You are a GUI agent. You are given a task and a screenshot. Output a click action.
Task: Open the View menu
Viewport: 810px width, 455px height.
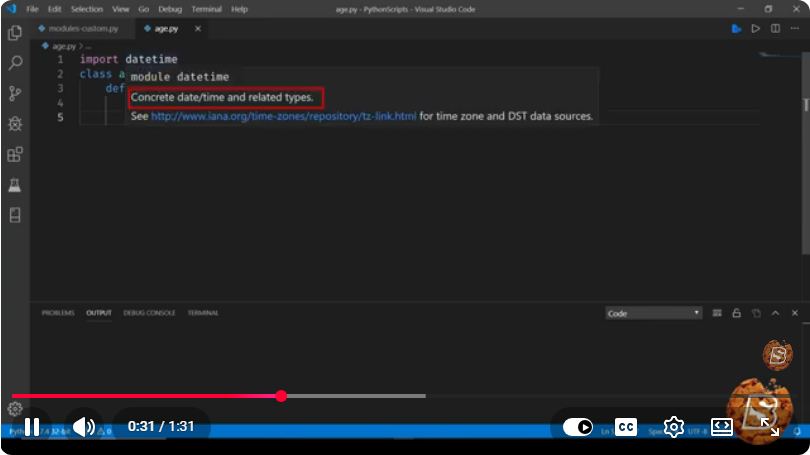click(120, 9)
